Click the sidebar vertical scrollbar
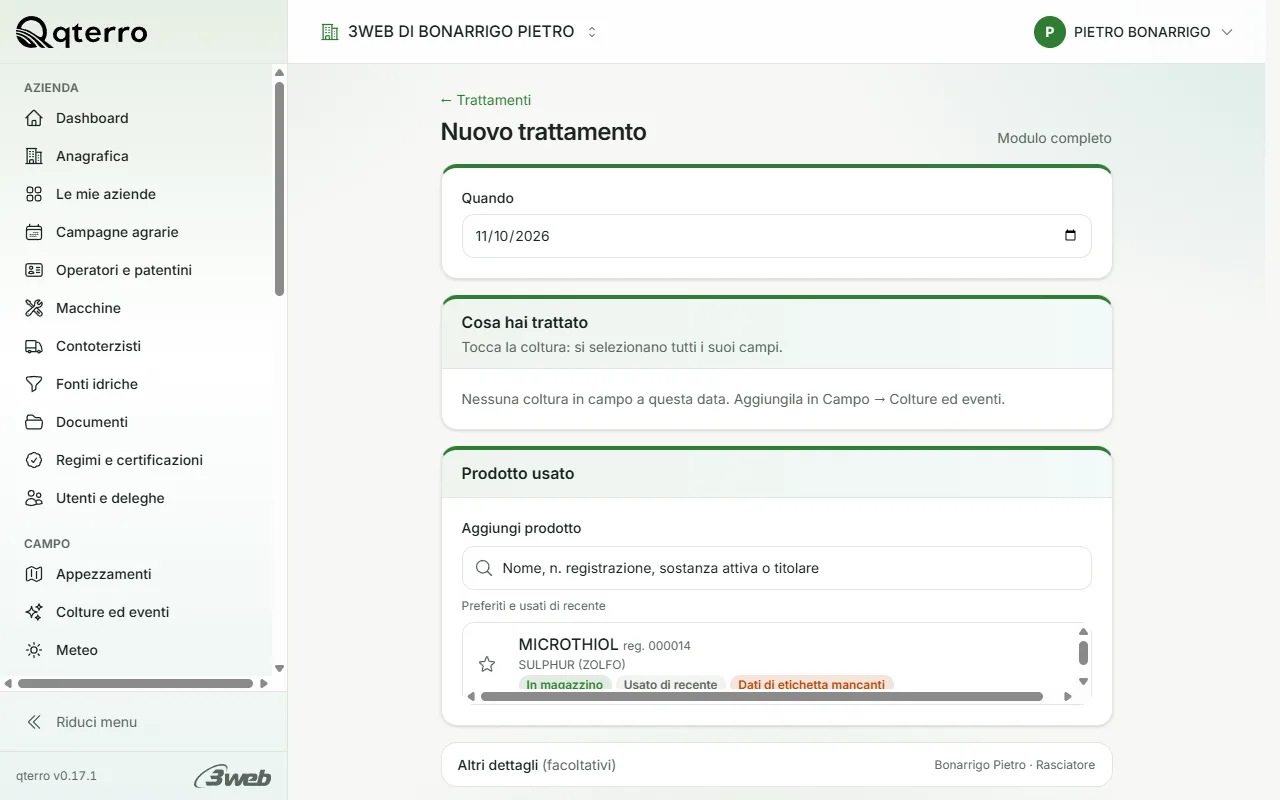This screenshot has height=800, width=1280. click(280, 188)
